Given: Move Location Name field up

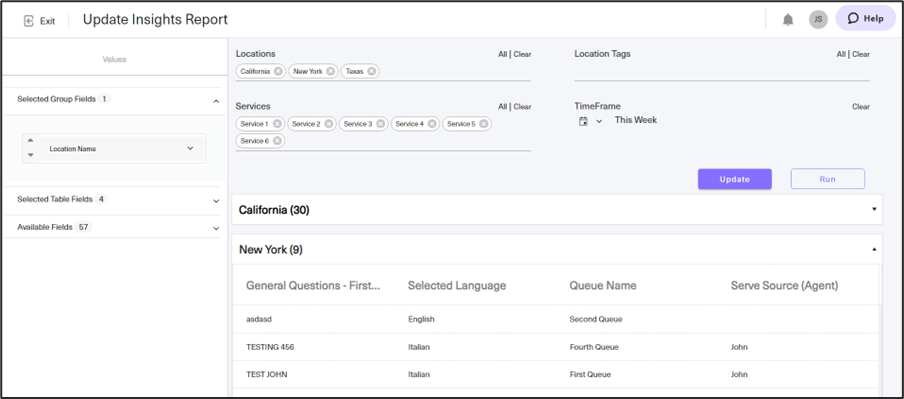Looking at the screenshot, I should click(x=31, y=140).
